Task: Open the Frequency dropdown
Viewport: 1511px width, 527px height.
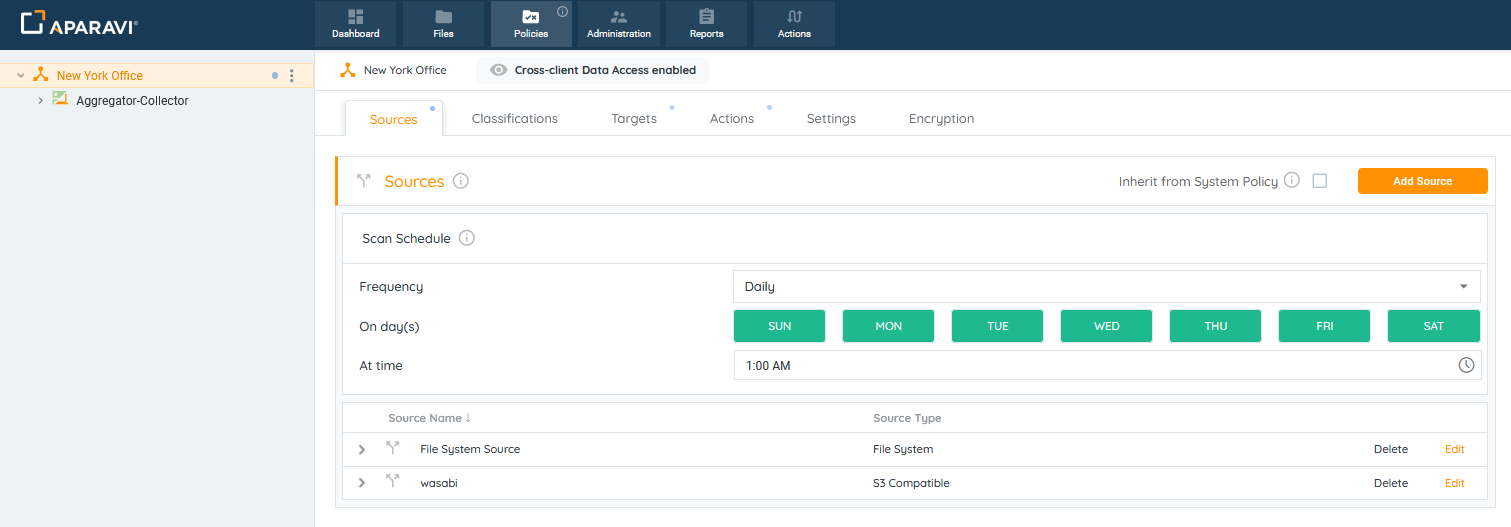Action: pos(1106,286)
